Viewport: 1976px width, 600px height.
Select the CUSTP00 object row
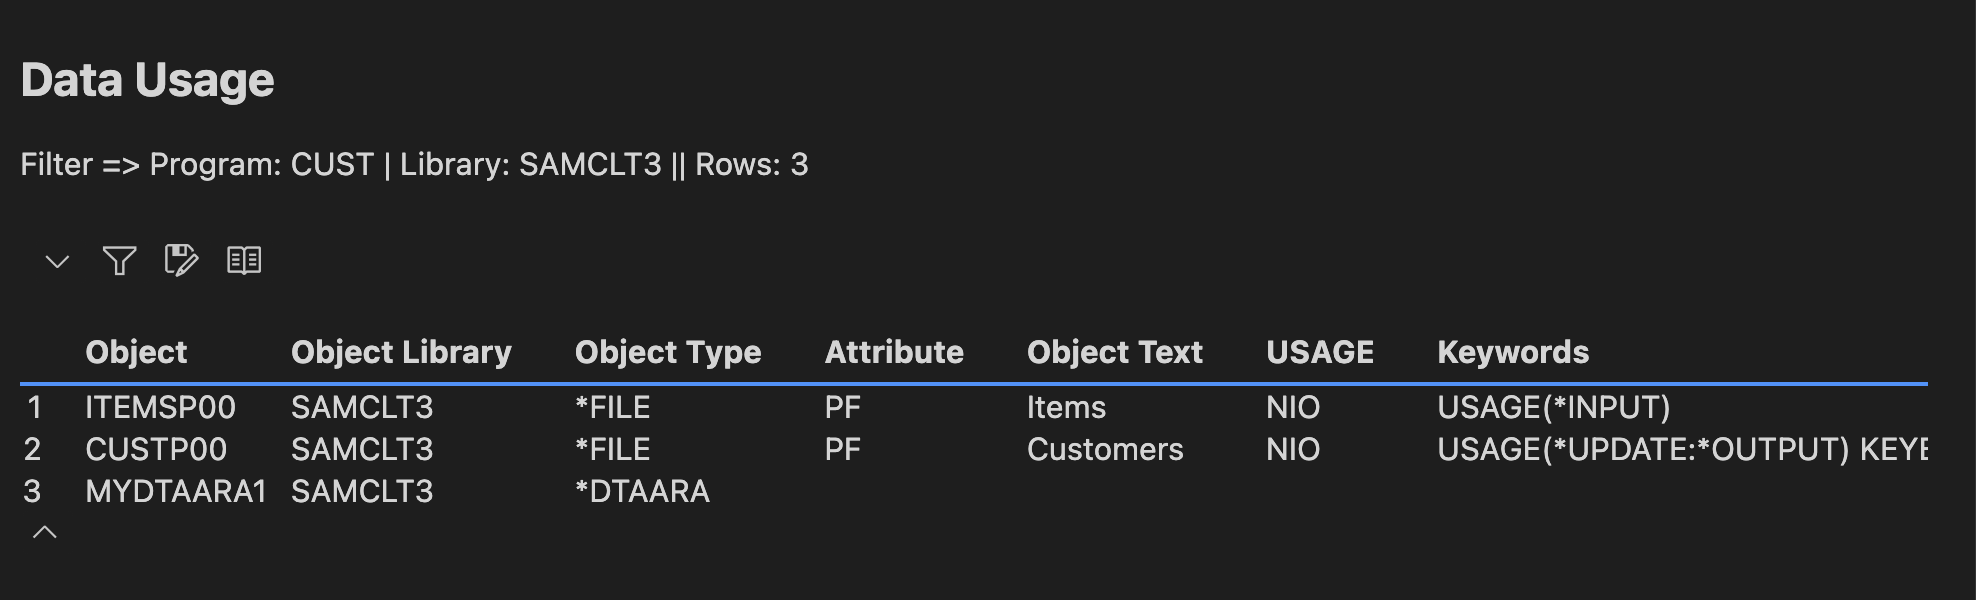point(156,449)
